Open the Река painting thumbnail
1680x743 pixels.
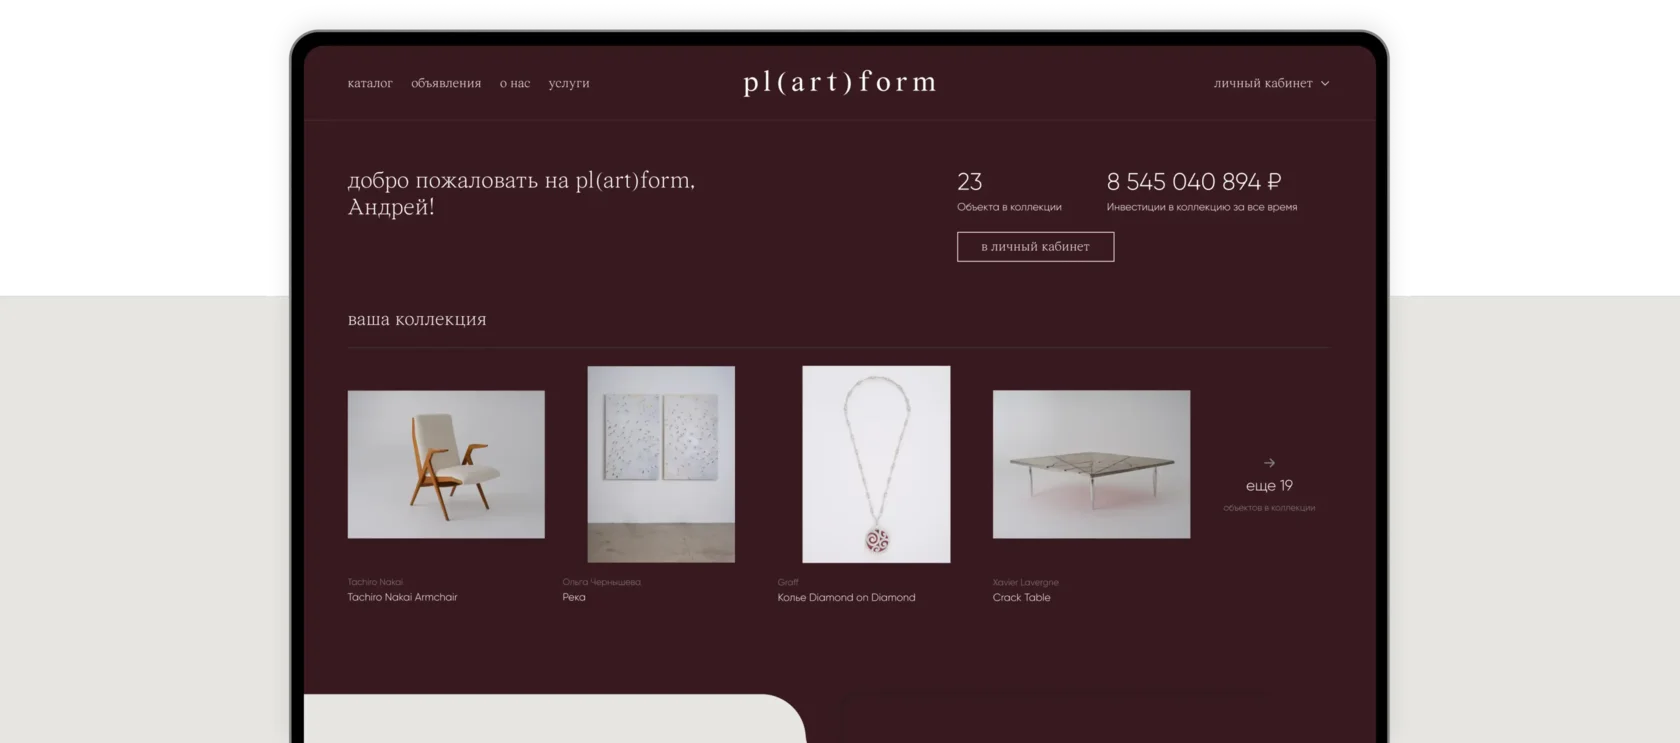click(661, 464)
